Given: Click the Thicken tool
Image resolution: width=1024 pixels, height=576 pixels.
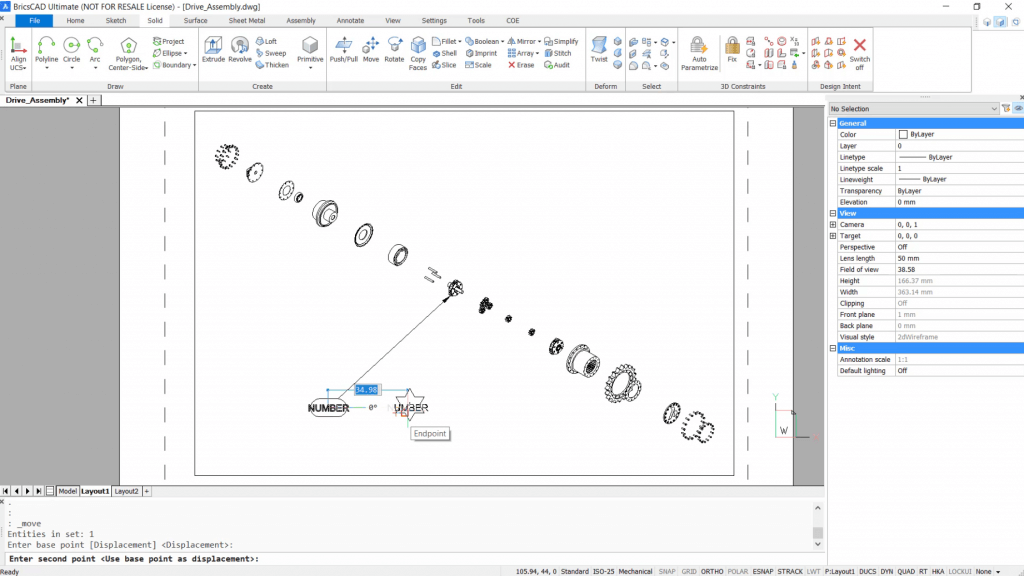Looking at the screenshot, I should click(272, 65).
